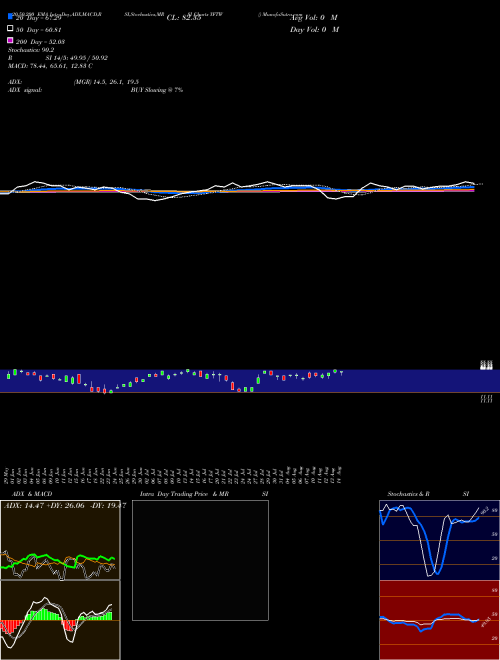Image resolution: width=500 pixels, height=660 pixels.
Task: Click the red RSI oscillator panel
Action: pos(439,620)
